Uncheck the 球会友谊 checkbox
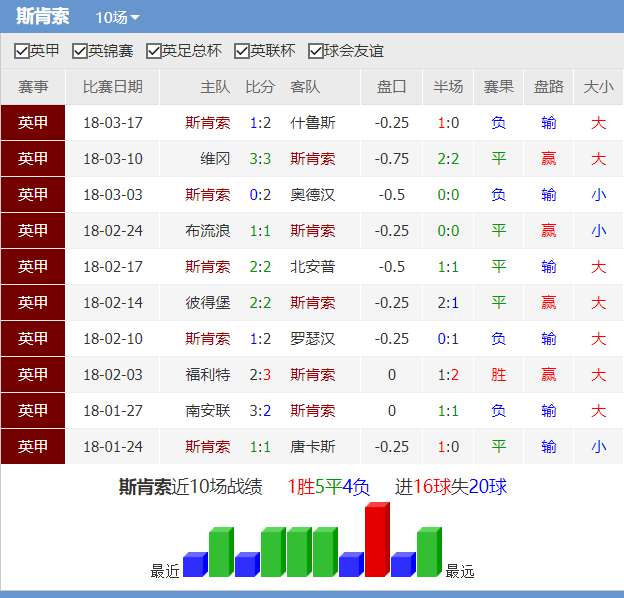 coord(316,51)
